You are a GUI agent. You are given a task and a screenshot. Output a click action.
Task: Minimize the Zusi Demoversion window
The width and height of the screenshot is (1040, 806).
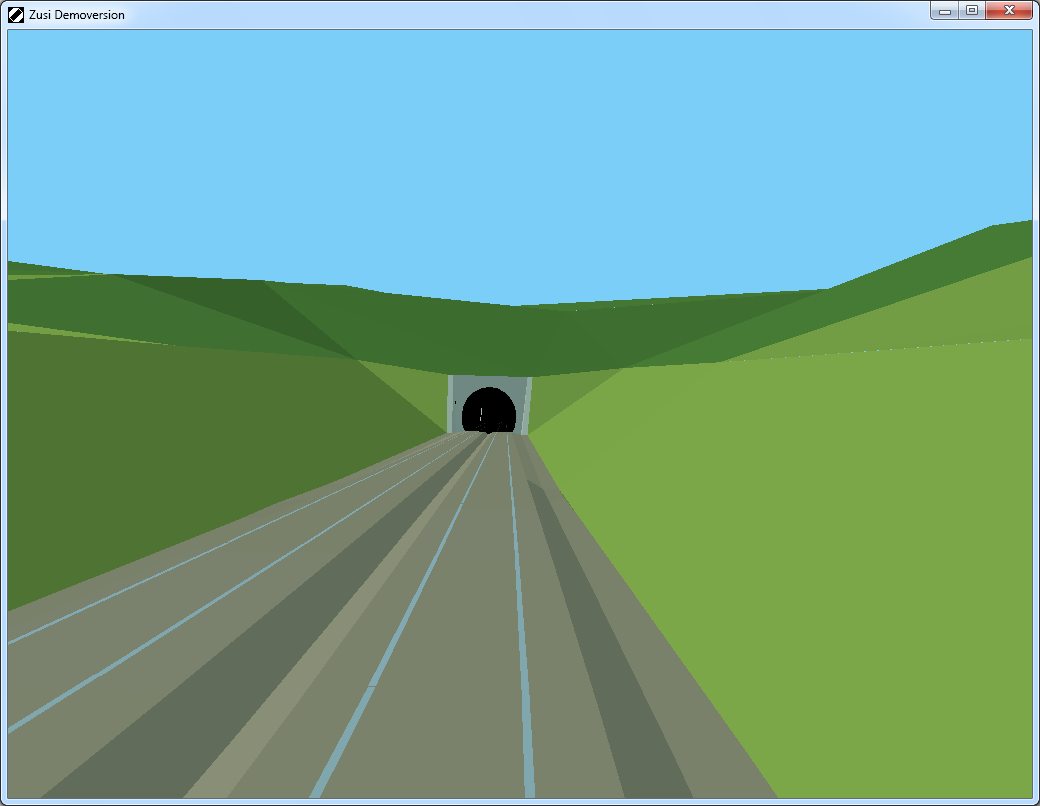click(x=945, y=11)
